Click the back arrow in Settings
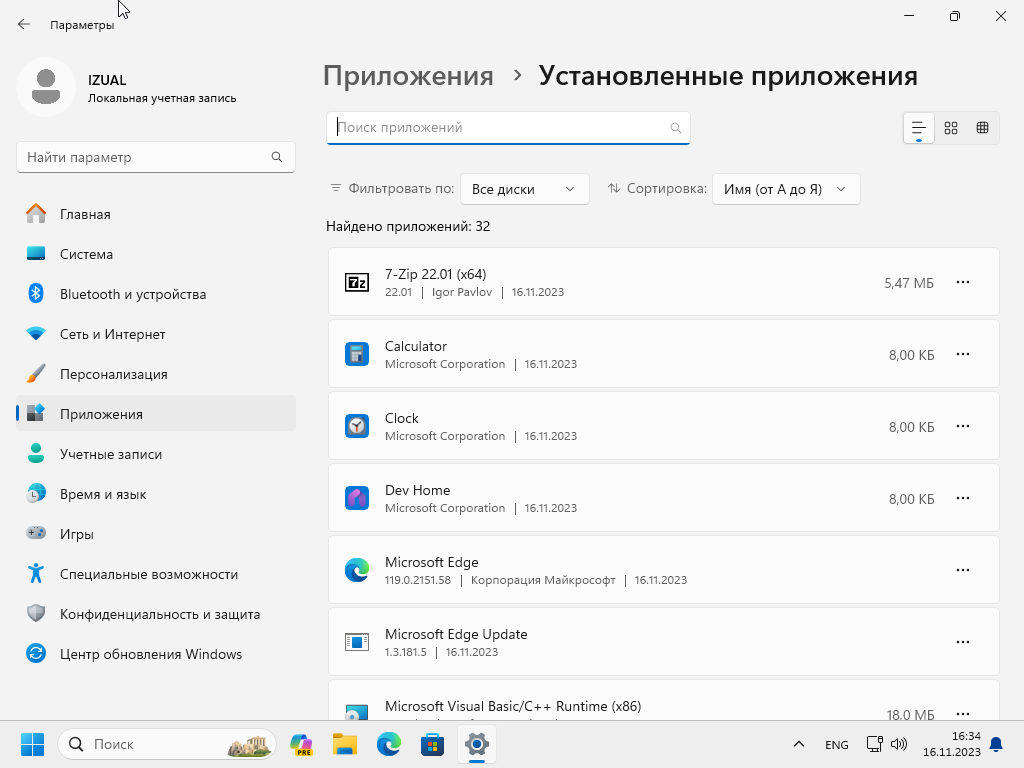This screenshot has height=768, width=1024. tap(24, 24)
